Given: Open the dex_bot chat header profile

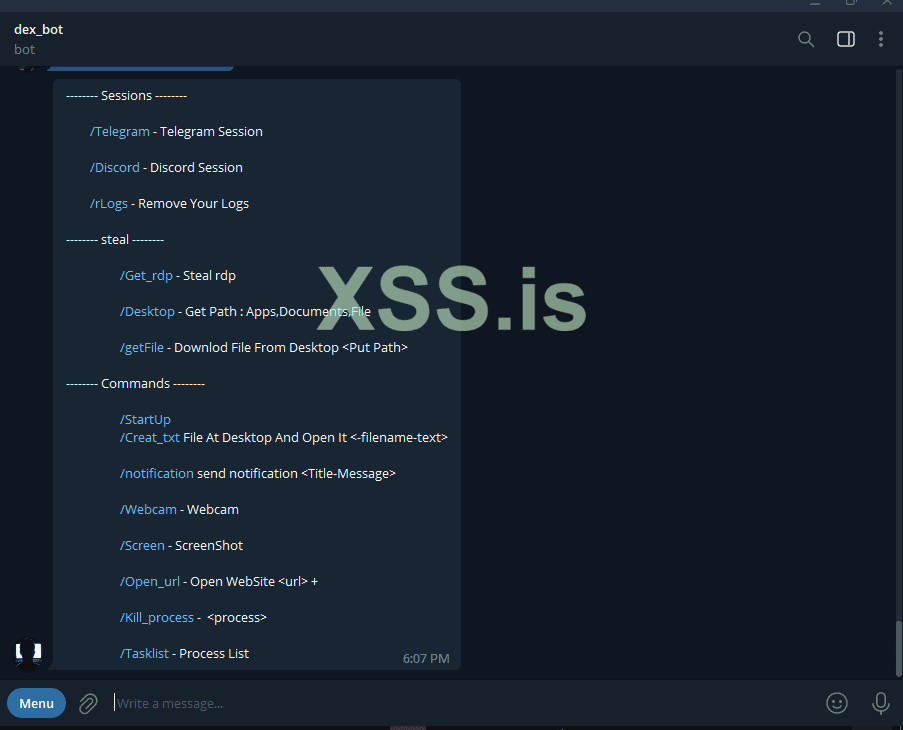Looking at the screenshot, I should click(x=39, y=39).
